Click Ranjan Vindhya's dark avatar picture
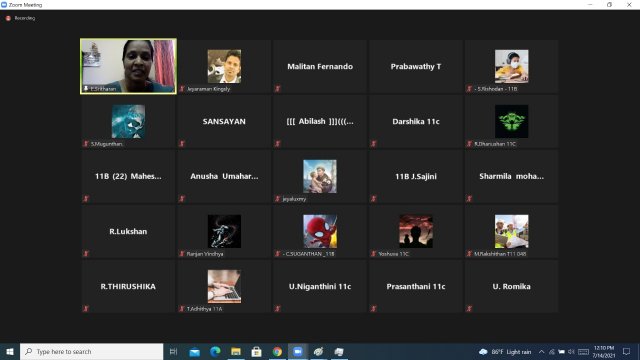 point(224,231)
